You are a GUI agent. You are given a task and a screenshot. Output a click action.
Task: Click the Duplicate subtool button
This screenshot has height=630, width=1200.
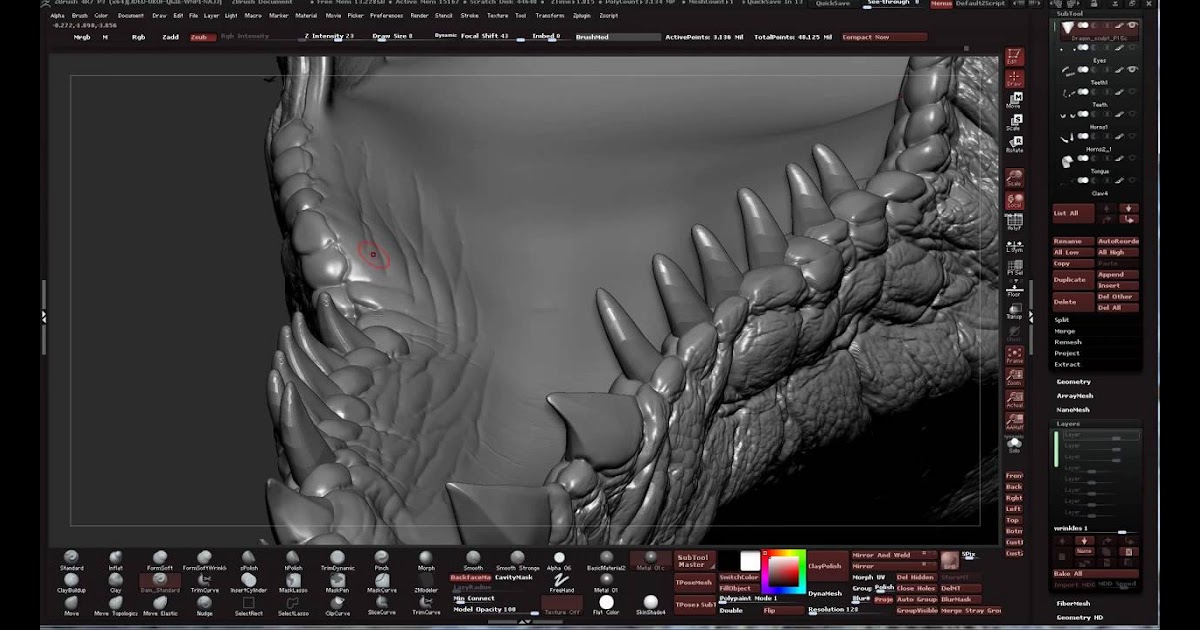(x=1074, y=280)
